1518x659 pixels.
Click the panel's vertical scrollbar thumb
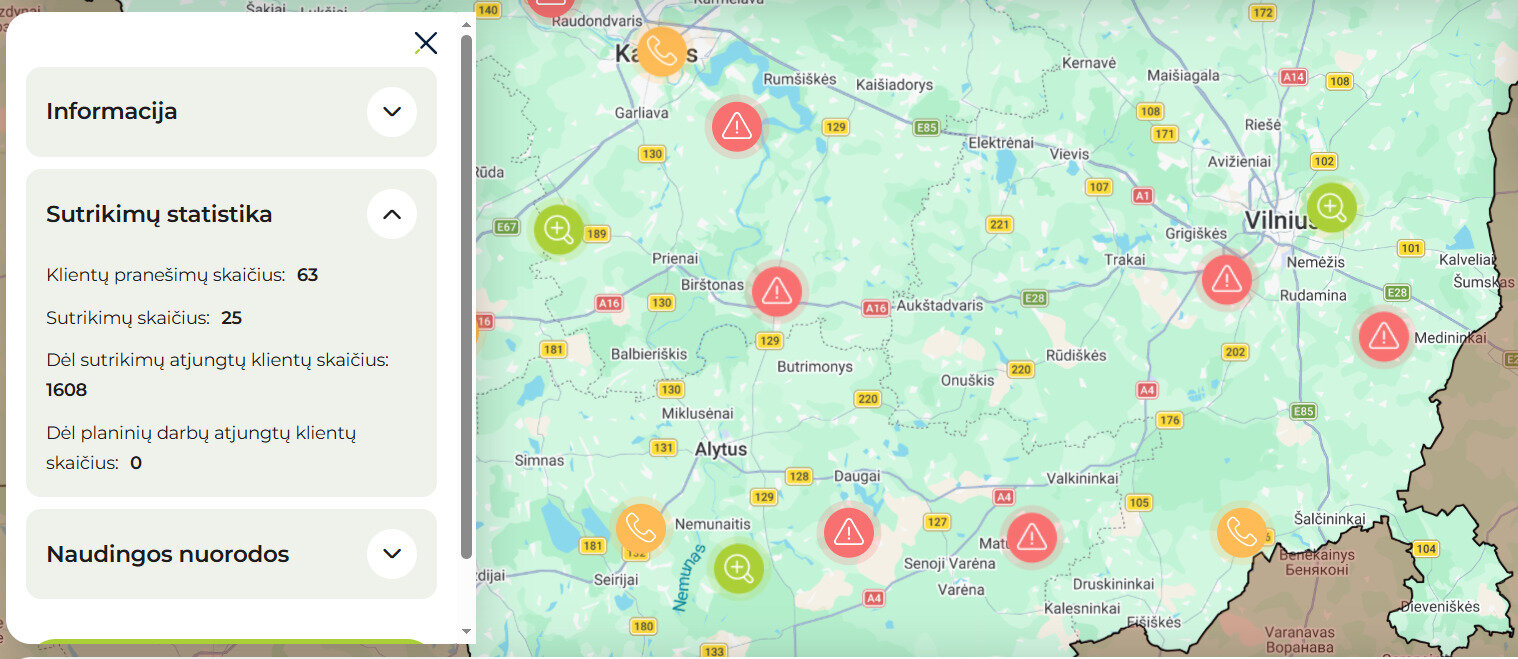pyautogui.click(x=466, y=296)
